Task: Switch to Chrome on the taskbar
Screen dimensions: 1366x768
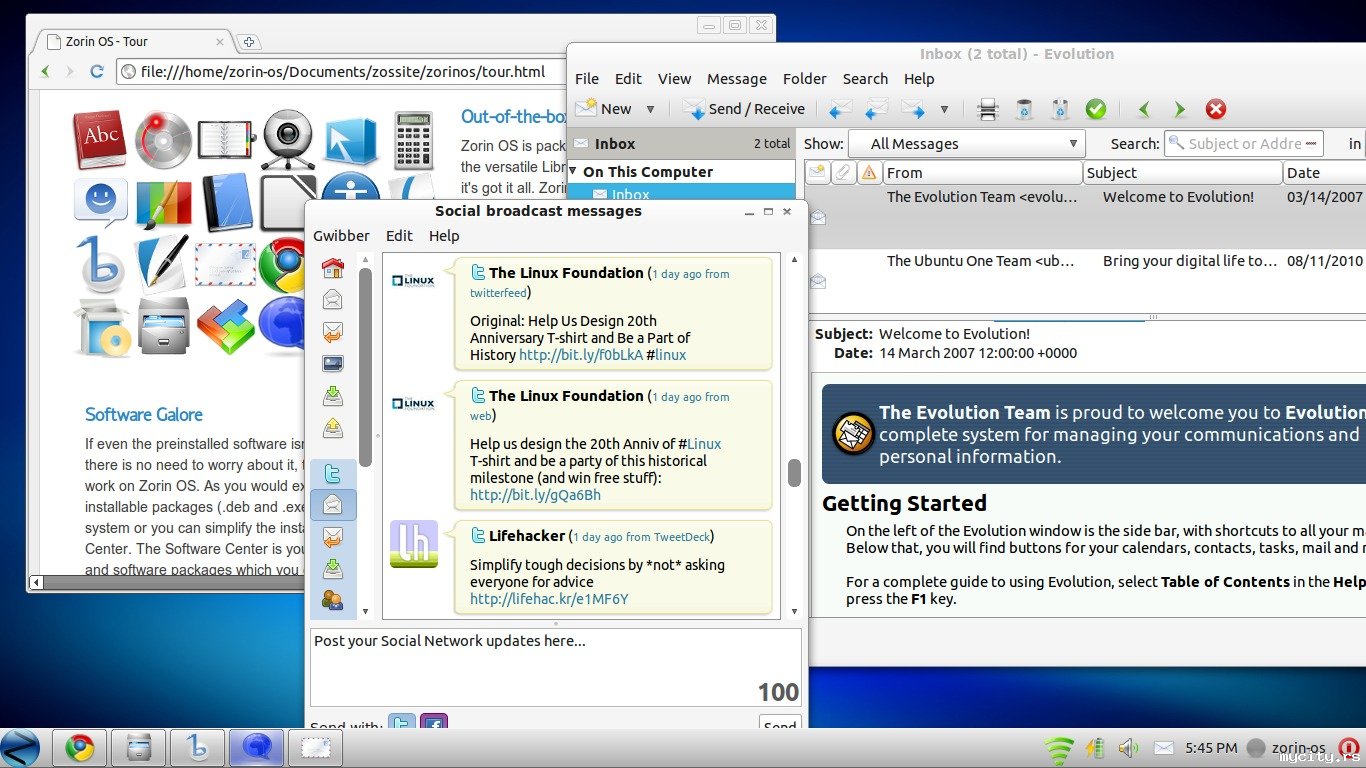Action: coord(80,748)
